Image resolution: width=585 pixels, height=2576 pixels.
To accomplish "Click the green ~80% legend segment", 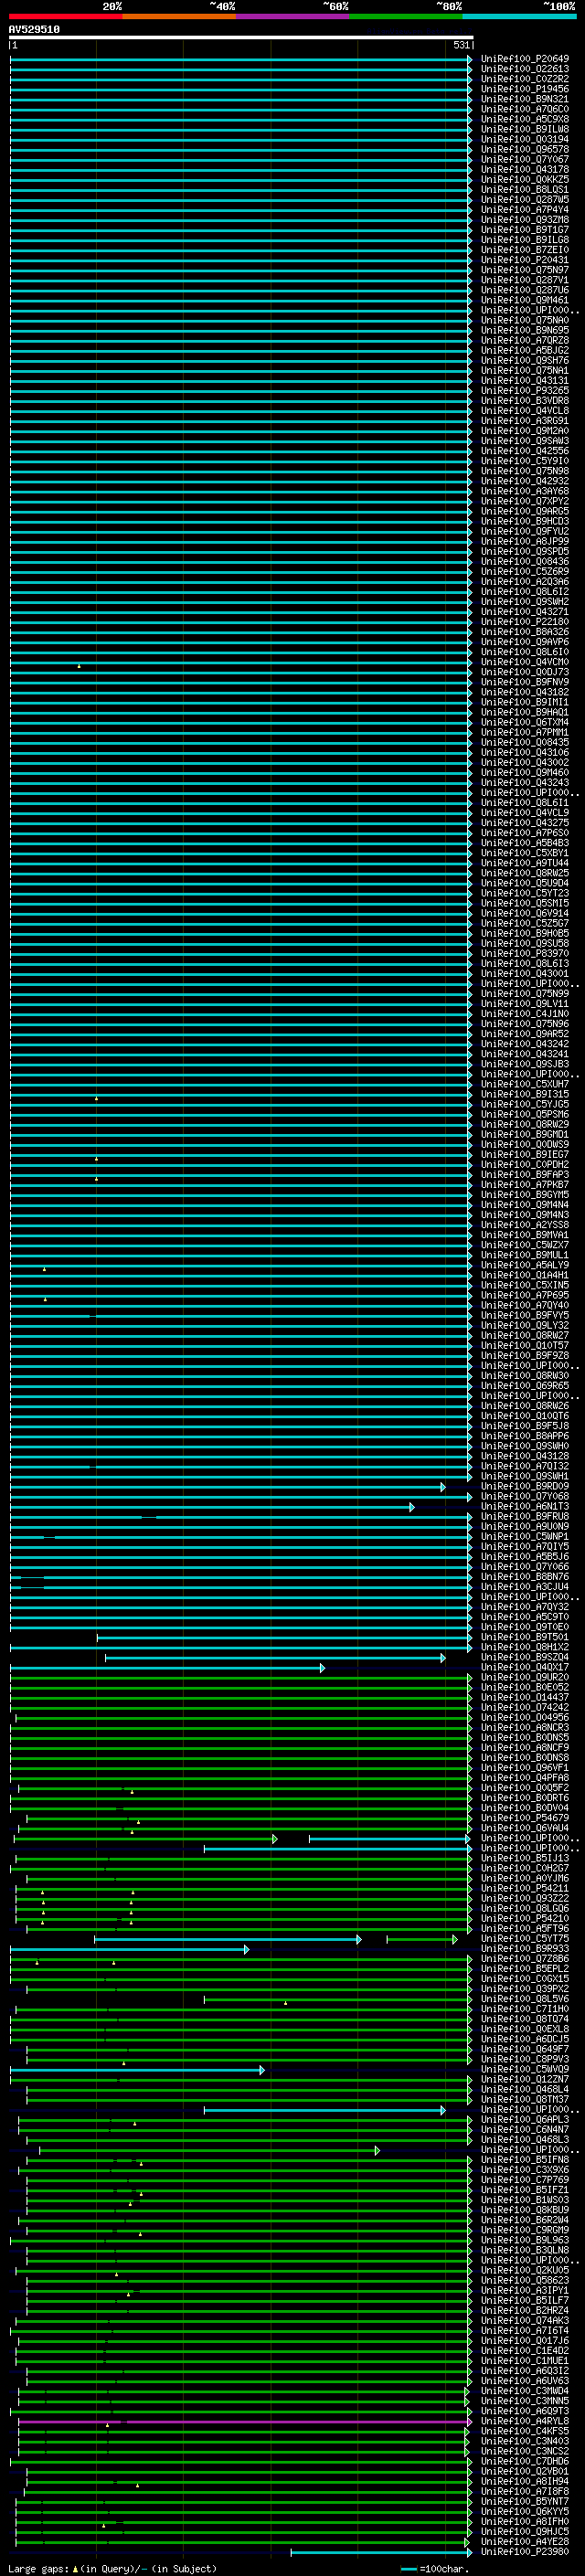I will point(406,16).
